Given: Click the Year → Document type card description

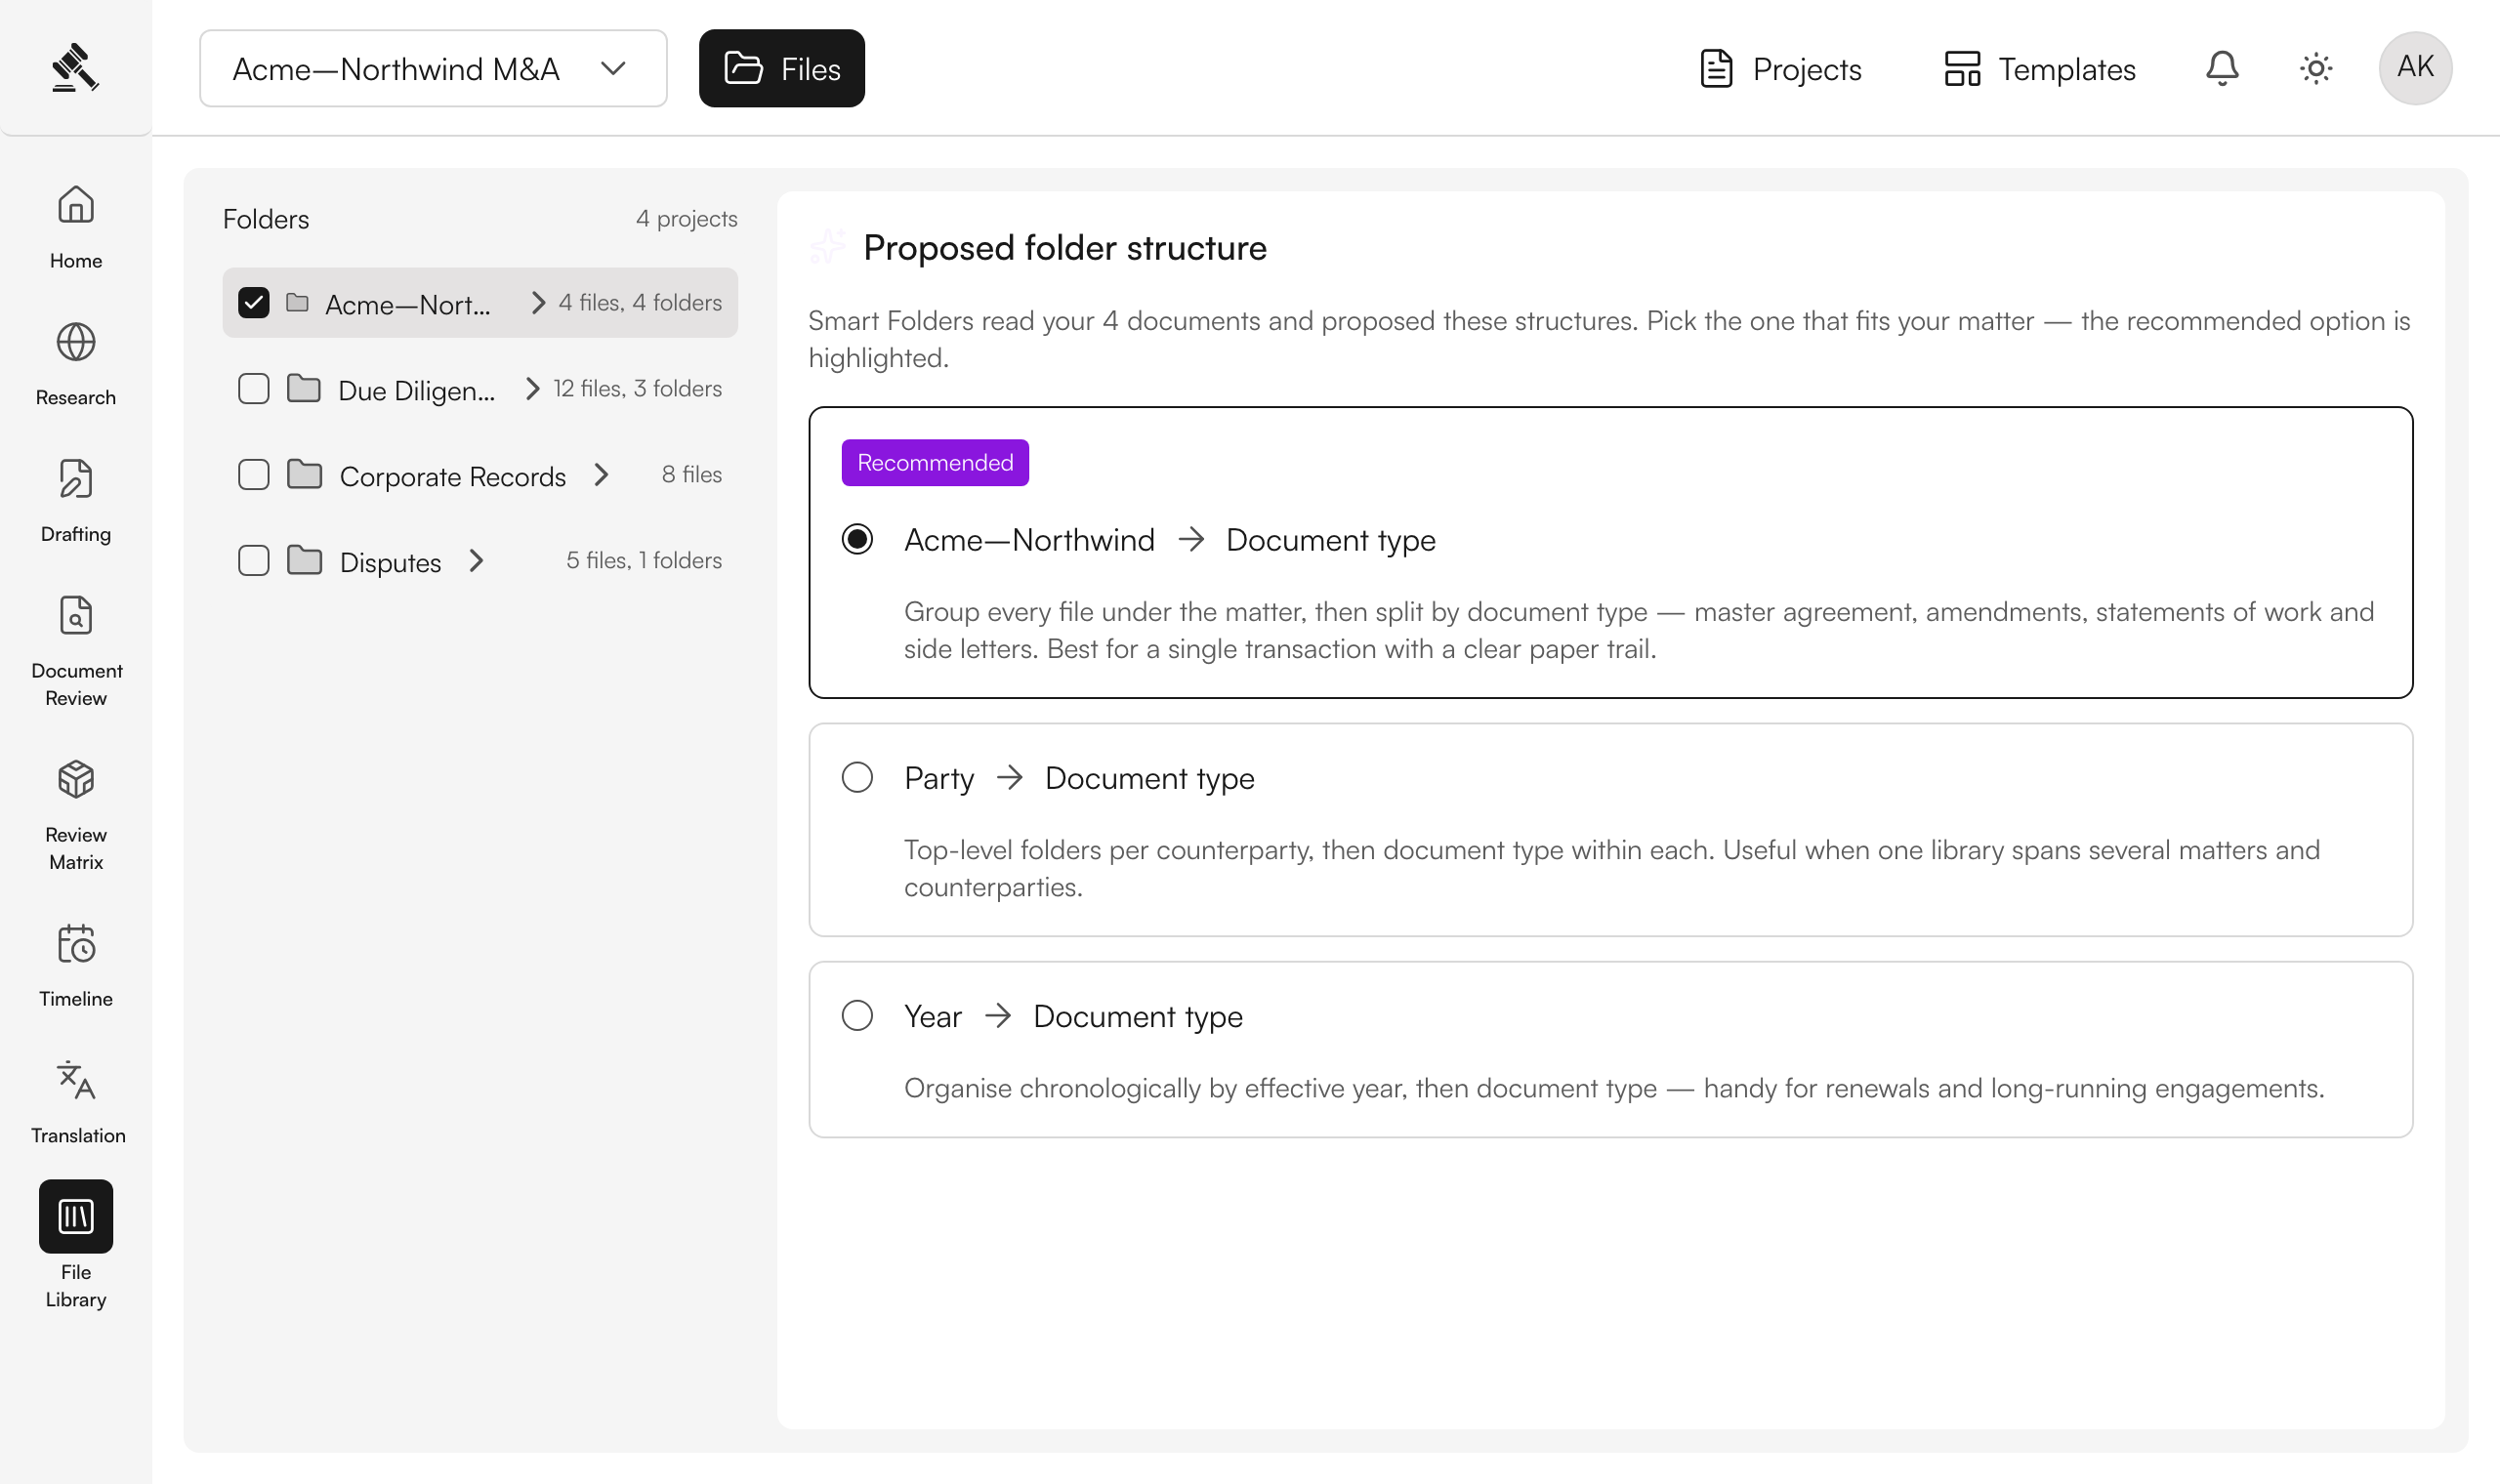Looking at the screenshot, I should click(1614, 1087).
